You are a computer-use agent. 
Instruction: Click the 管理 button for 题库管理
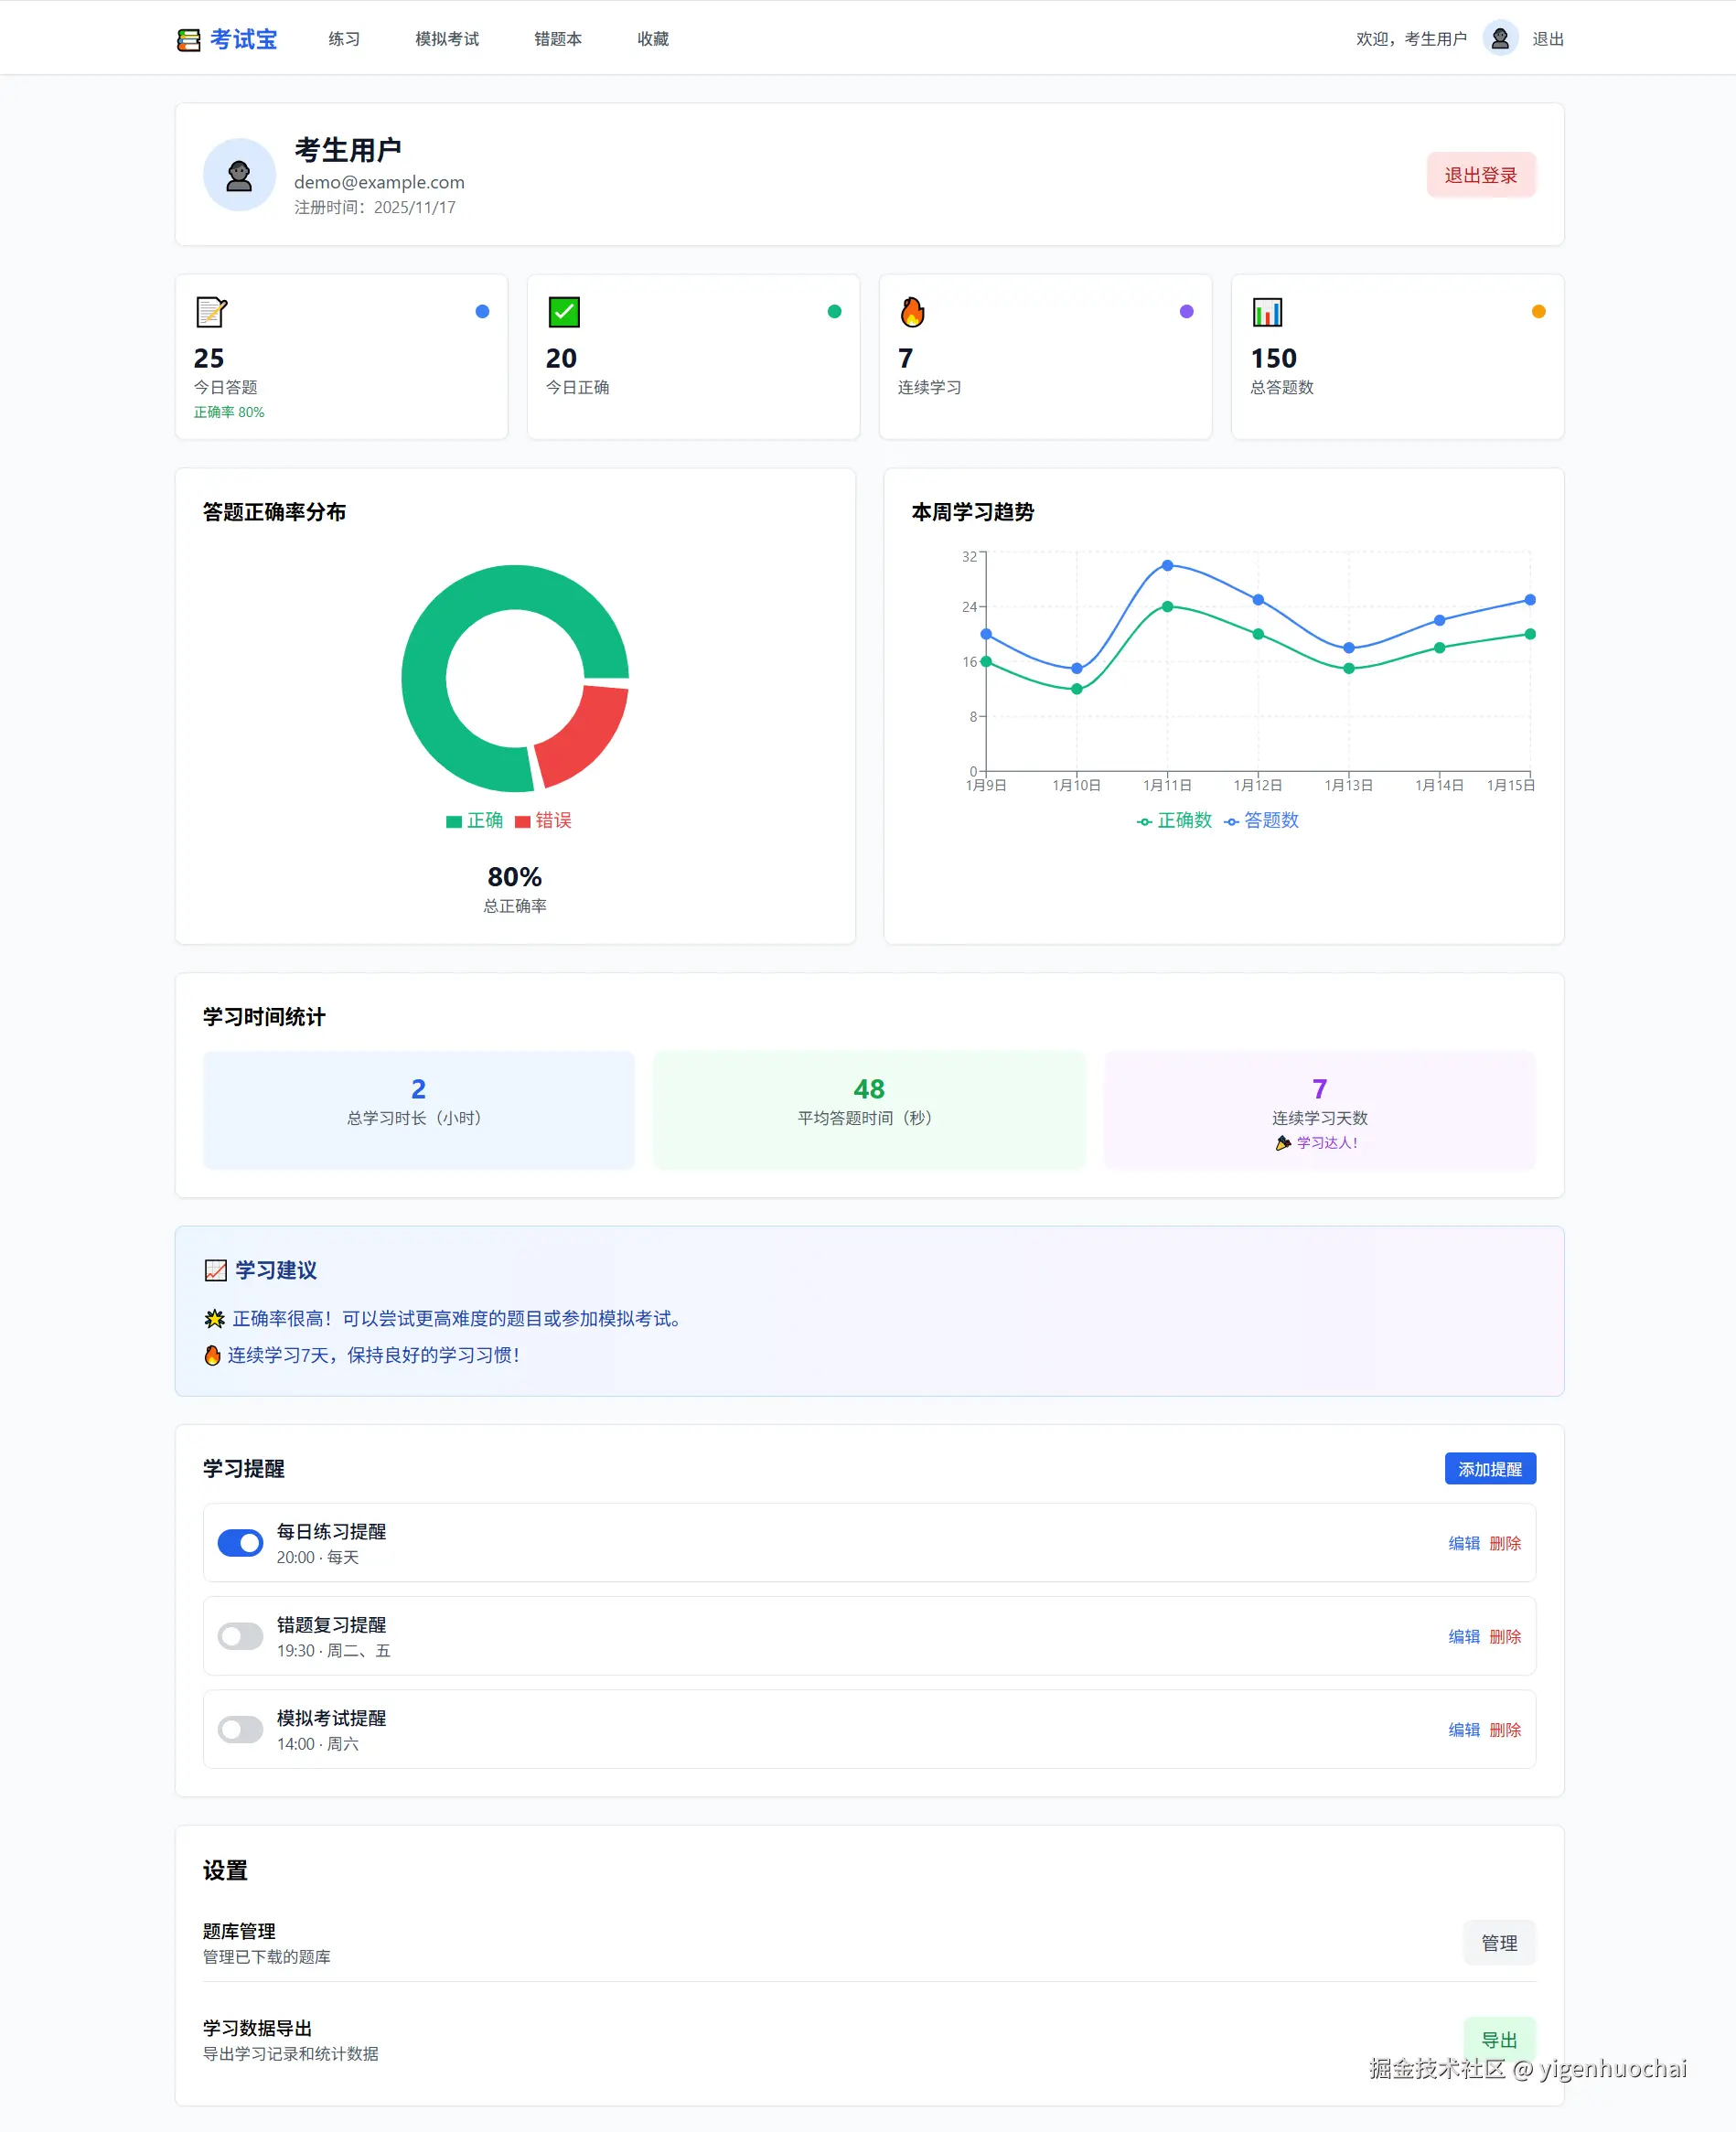(x=1499, y=1943)
